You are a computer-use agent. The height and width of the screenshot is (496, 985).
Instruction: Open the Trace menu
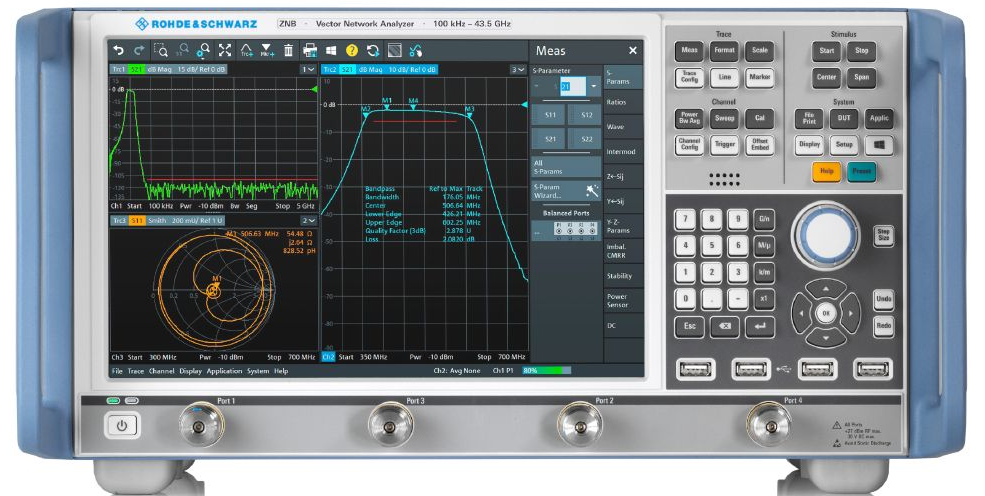pos(136,371)
